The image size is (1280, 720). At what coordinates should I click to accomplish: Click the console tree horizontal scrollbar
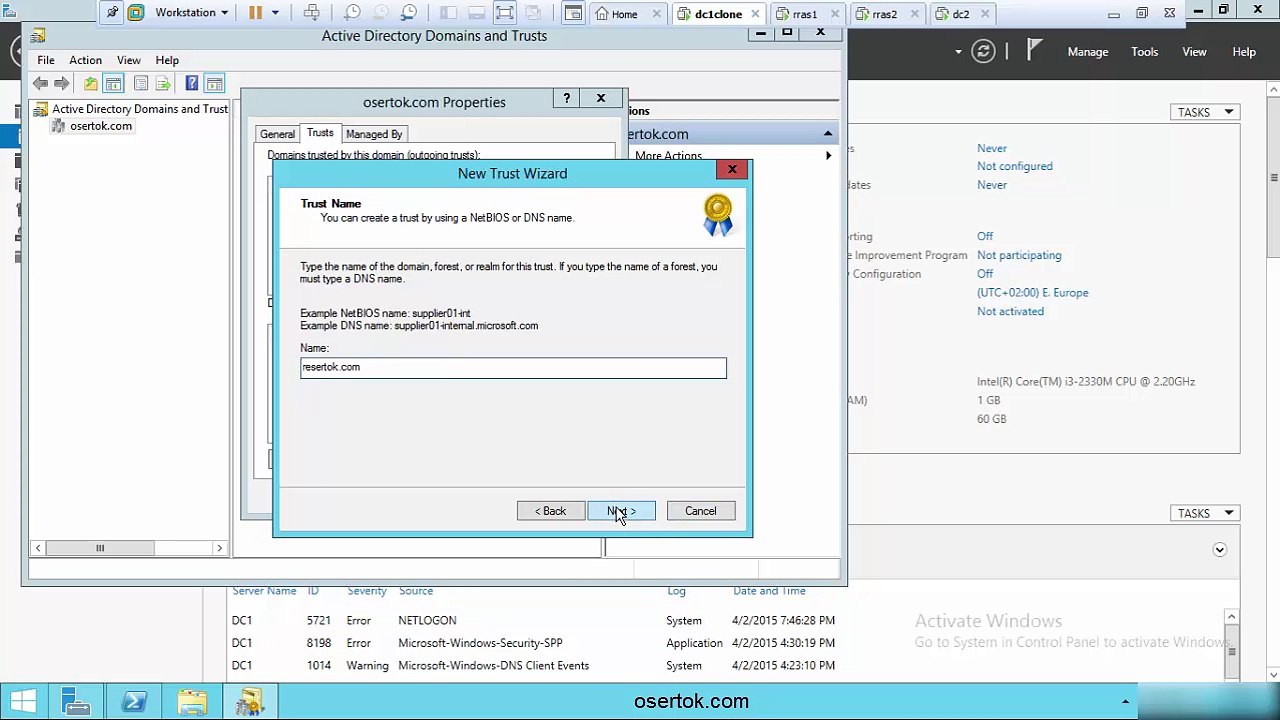(129, 548)
